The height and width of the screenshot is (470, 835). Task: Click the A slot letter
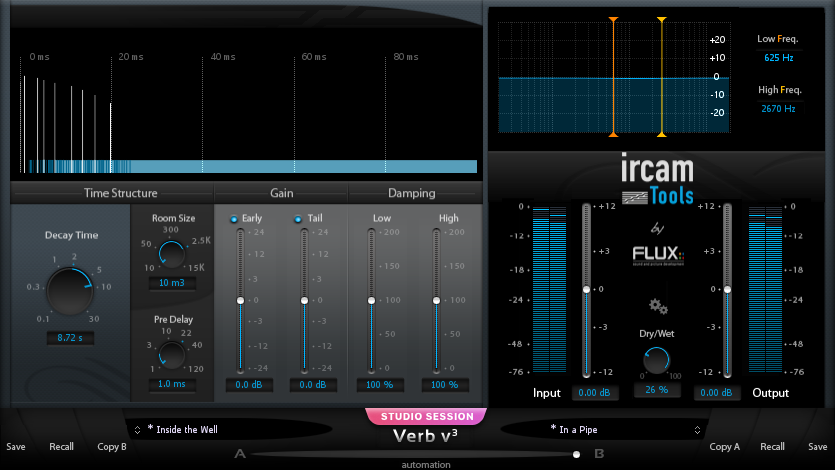pyautogui.click(x=240, y=454)
